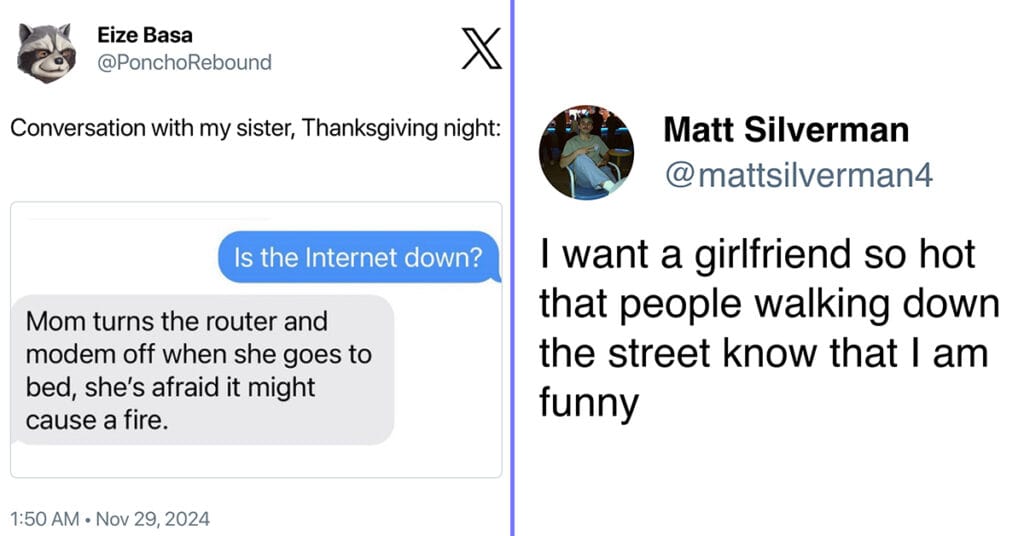Open Eize Basa's raccoon avatar
This screenshot has height=536, width=1024.
[x=46, y=52]
